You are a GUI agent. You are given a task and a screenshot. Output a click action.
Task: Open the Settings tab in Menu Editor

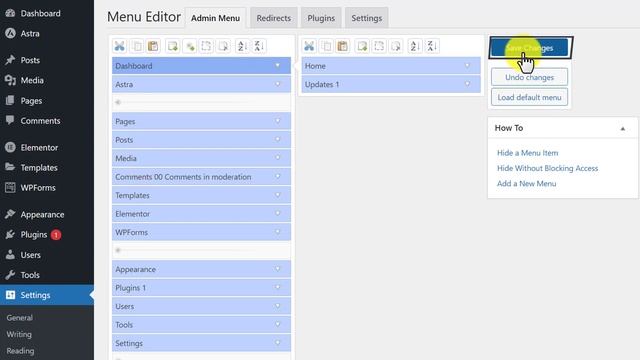click(367, 18)
